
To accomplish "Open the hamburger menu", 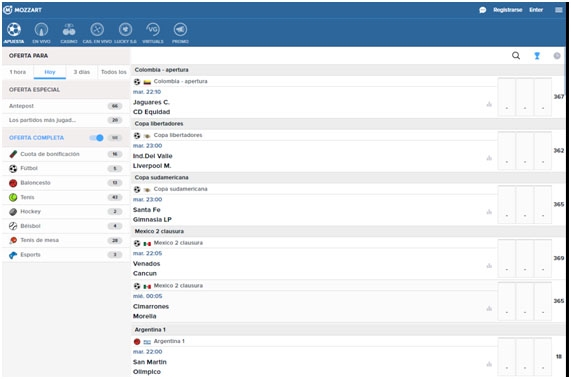I will (x=559, y=10).
